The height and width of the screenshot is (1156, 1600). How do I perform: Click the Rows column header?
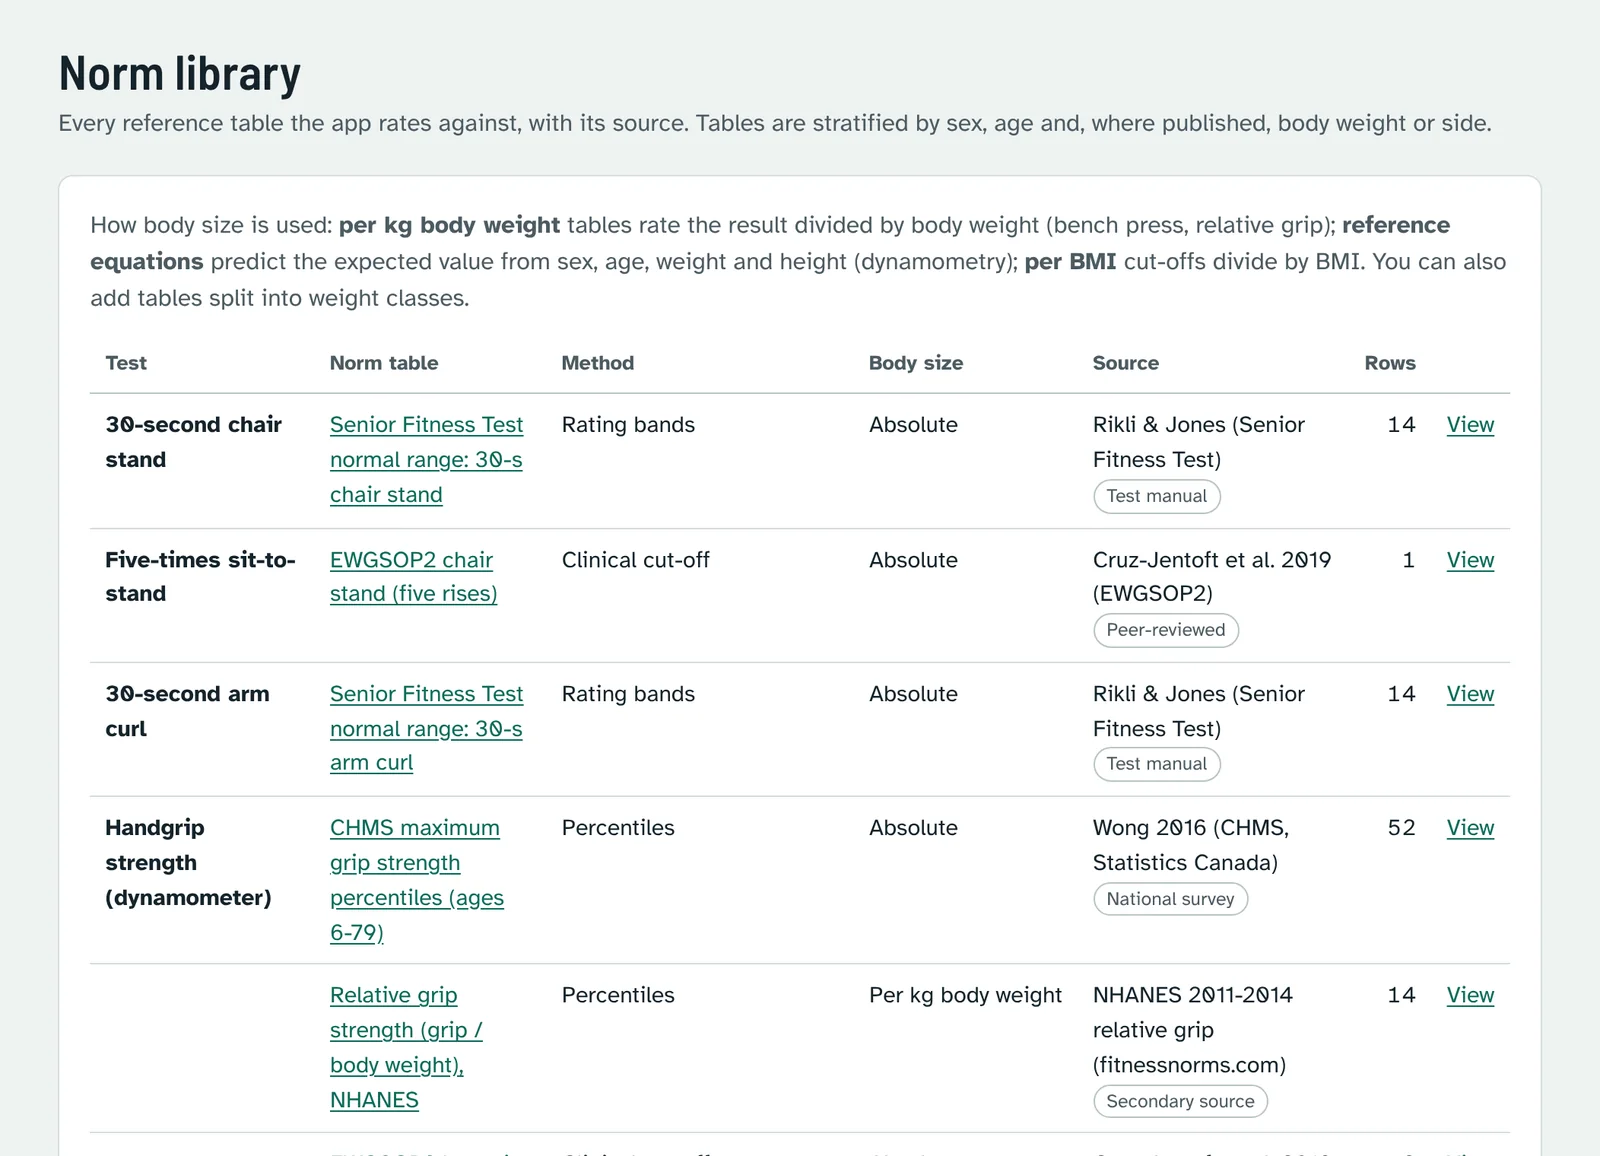click(x=1390, y=363)
